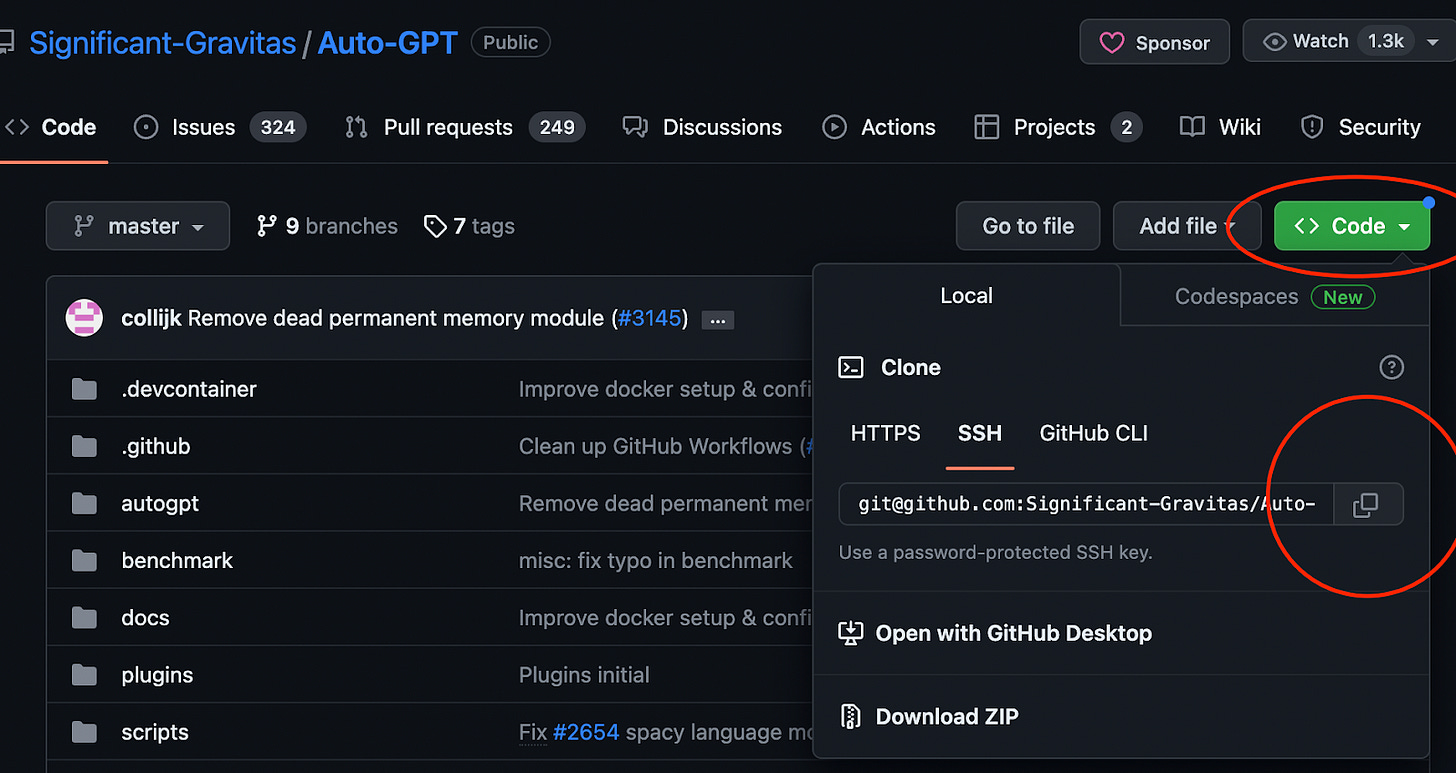Click the Go to file button

[x=1027, y=226]
